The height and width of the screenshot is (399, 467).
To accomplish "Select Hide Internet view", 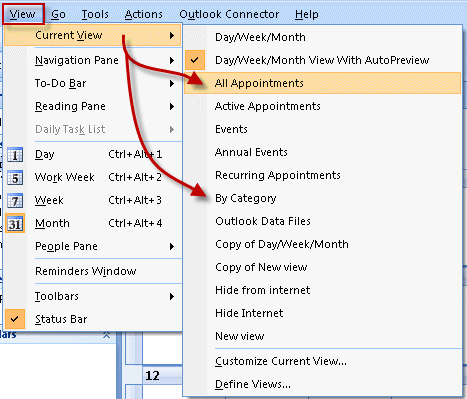I will click(x=323, y=313).
